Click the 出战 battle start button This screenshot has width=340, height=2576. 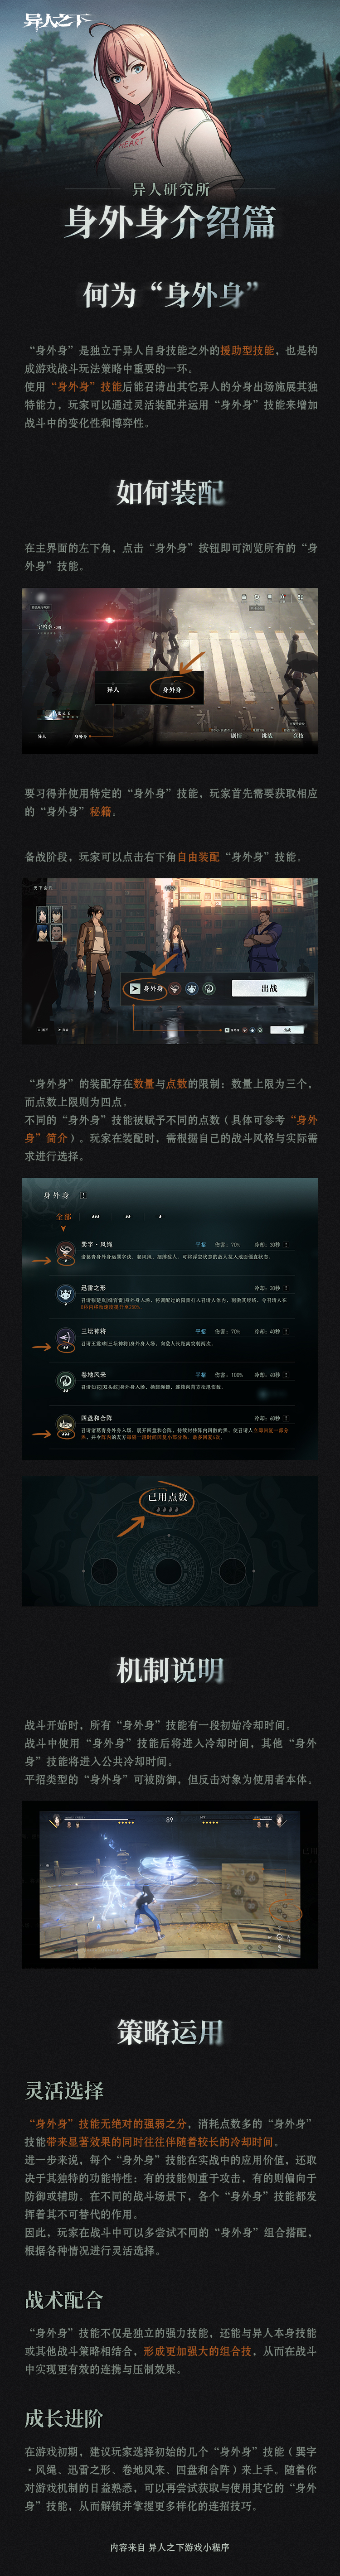(268, 987)
